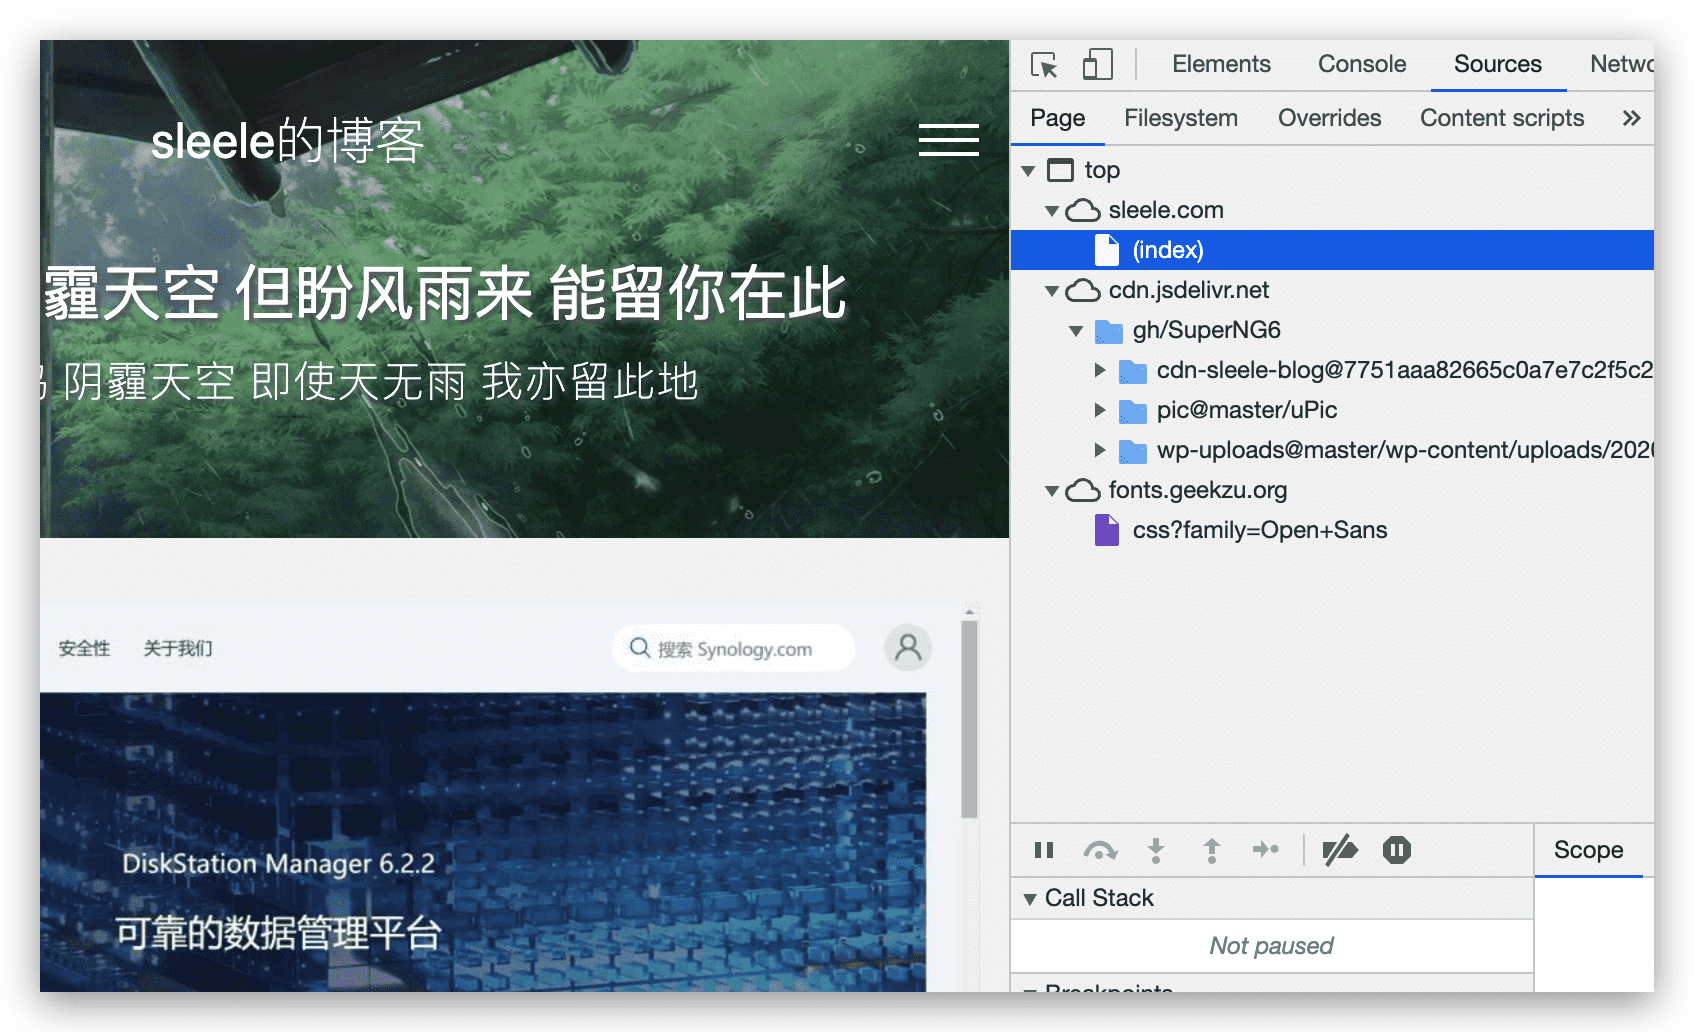Show more tabs via double chevron
The height and width of the screenshot is (1032, 1694).
(1631, 118)
